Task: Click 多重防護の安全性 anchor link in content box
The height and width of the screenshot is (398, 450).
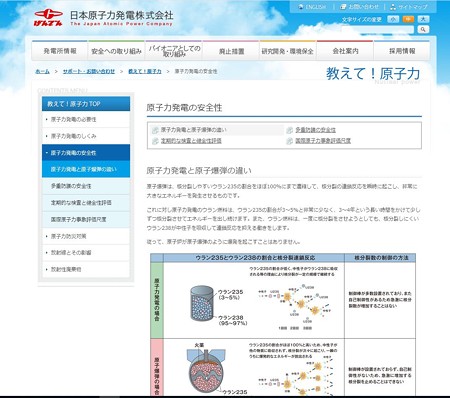Action: coord(315,130)
